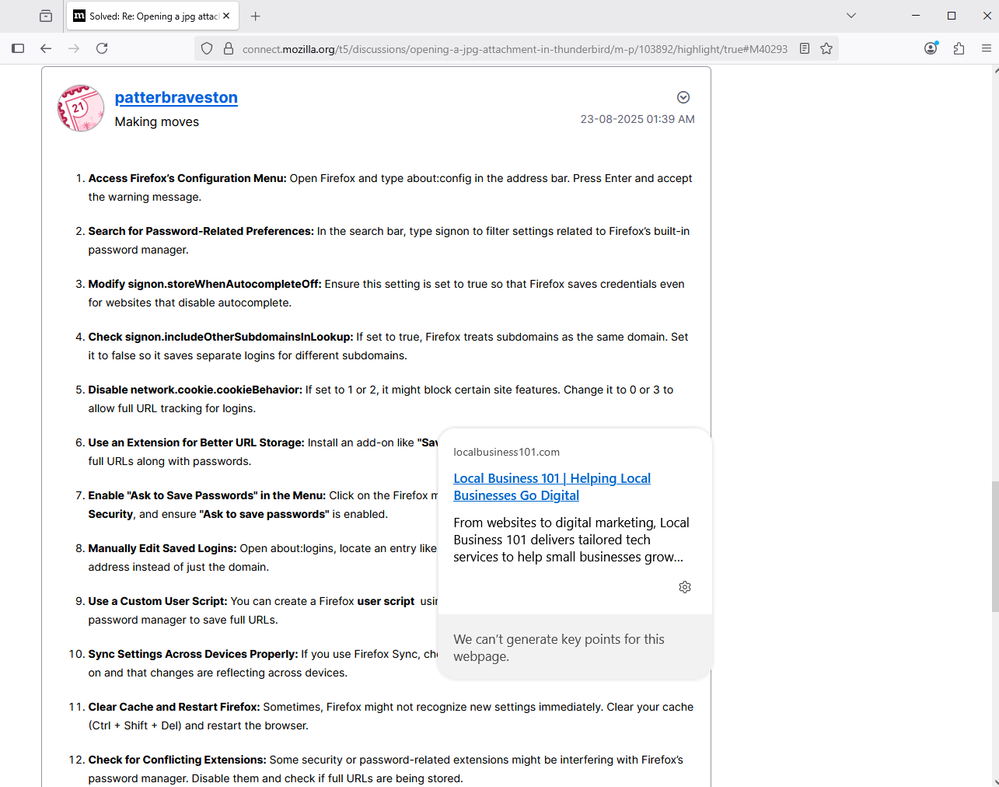Close the 'Solved: Re: Opening a jpg' tab
999x787 pixels.
(228, 16)
